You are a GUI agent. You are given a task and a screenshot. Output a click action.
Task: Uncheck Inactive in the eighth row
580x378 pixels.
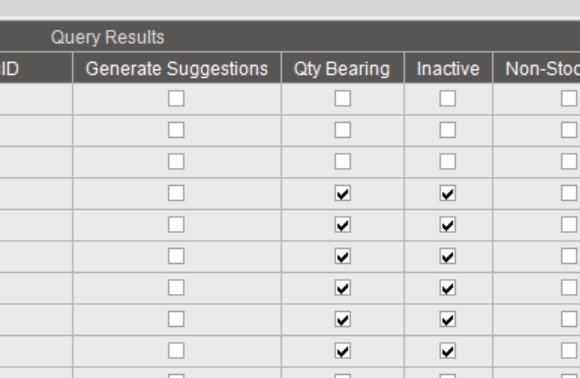(x=448, y=319)
